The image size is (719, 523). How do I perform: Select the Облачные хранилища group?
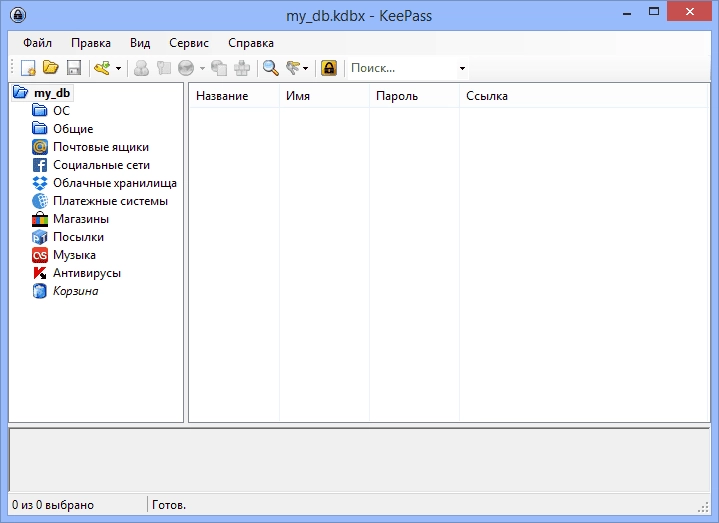(115, 183)
